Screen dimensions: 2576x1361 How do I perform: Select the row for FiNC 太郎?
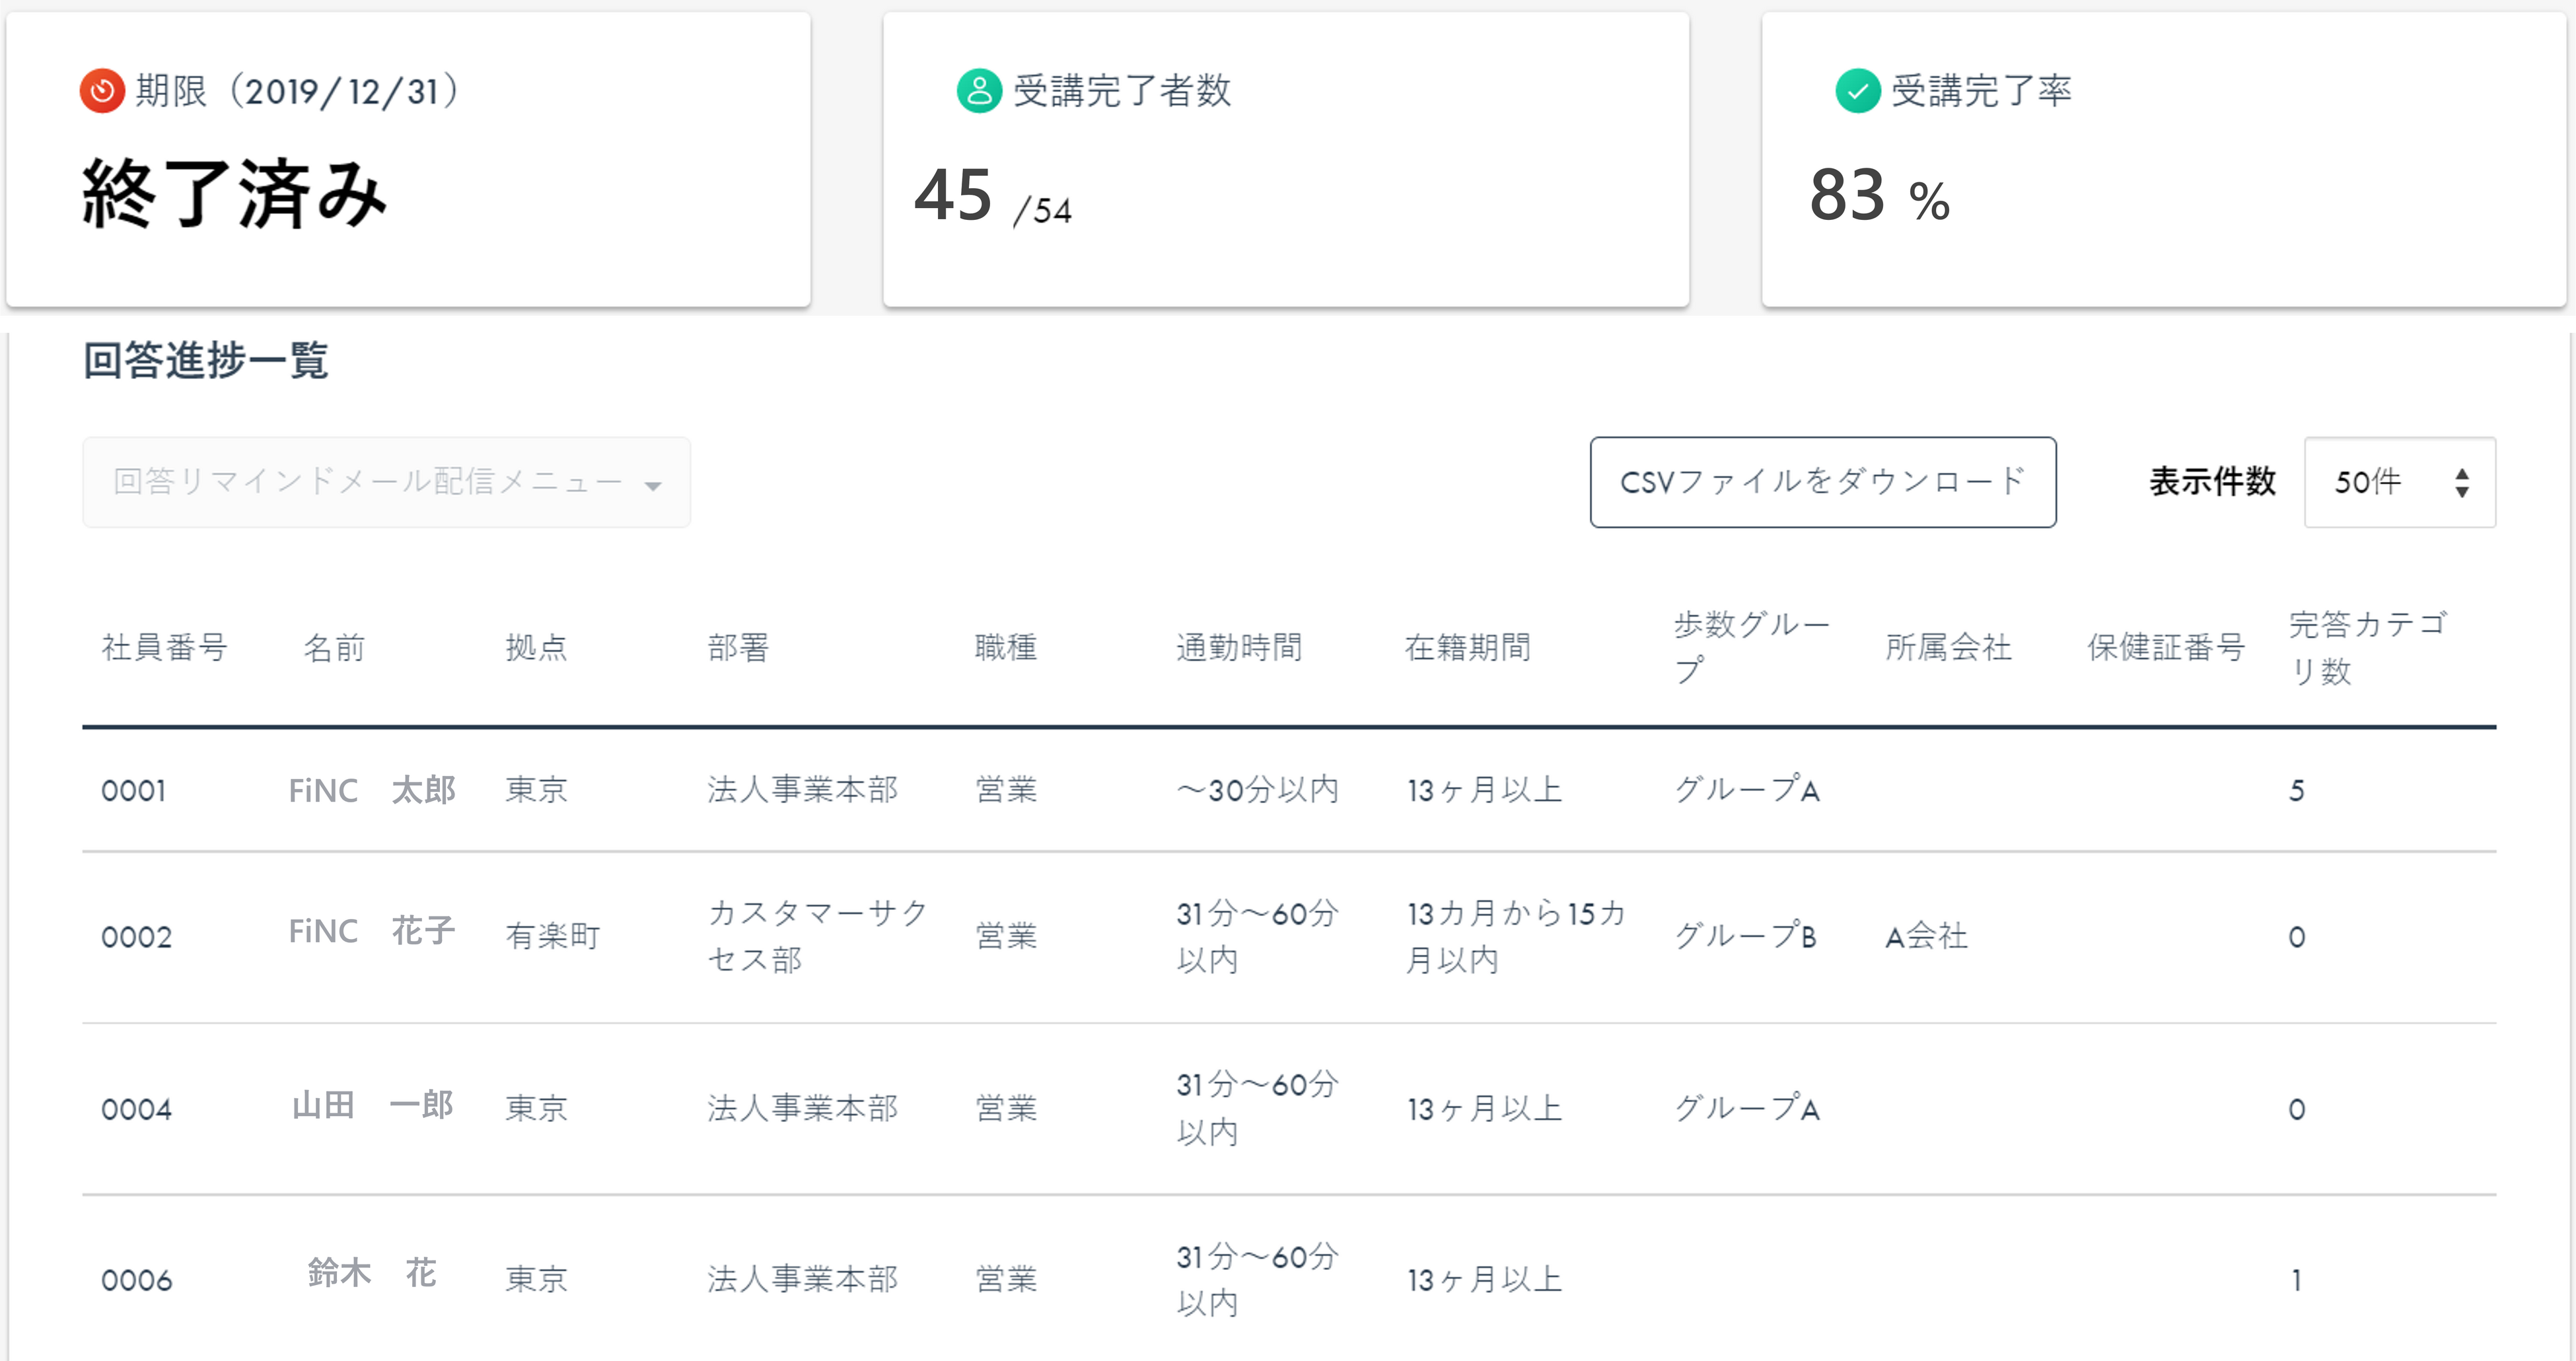[x=372, y=790]
